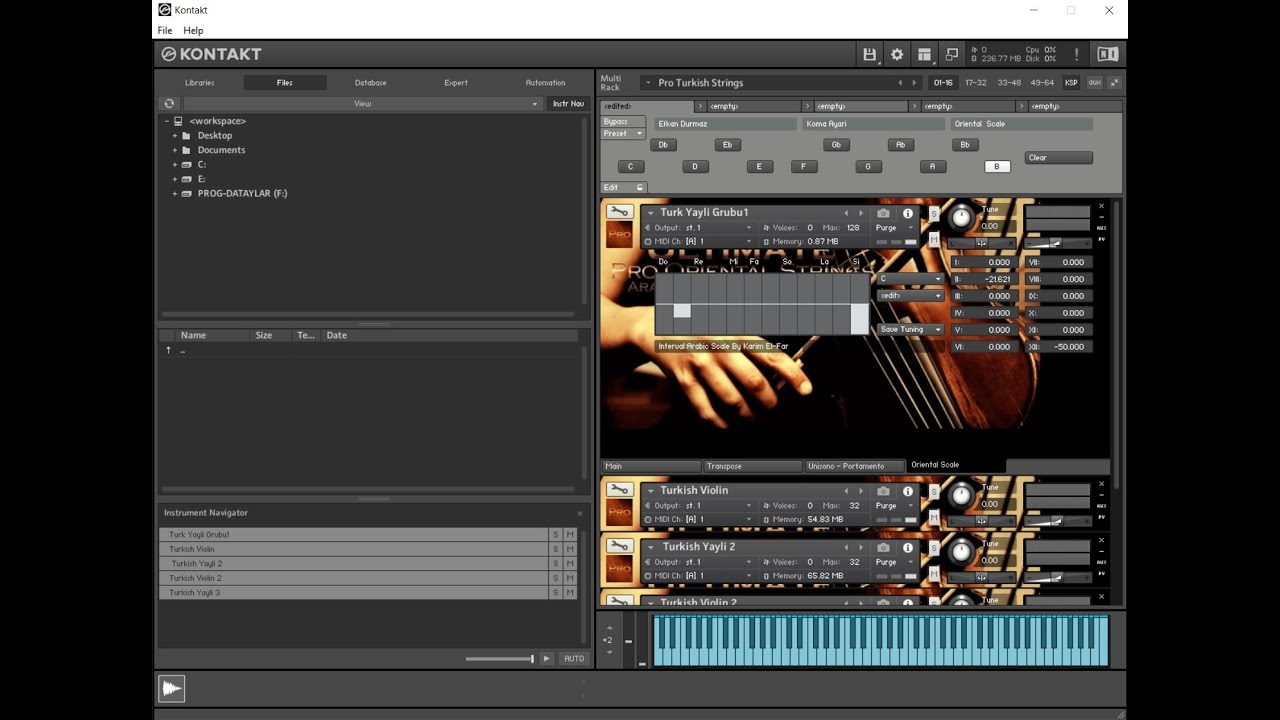The image size is (1280, 720).
Task: Open Kontakt options via the gear icon
Action: click(897, 54)
